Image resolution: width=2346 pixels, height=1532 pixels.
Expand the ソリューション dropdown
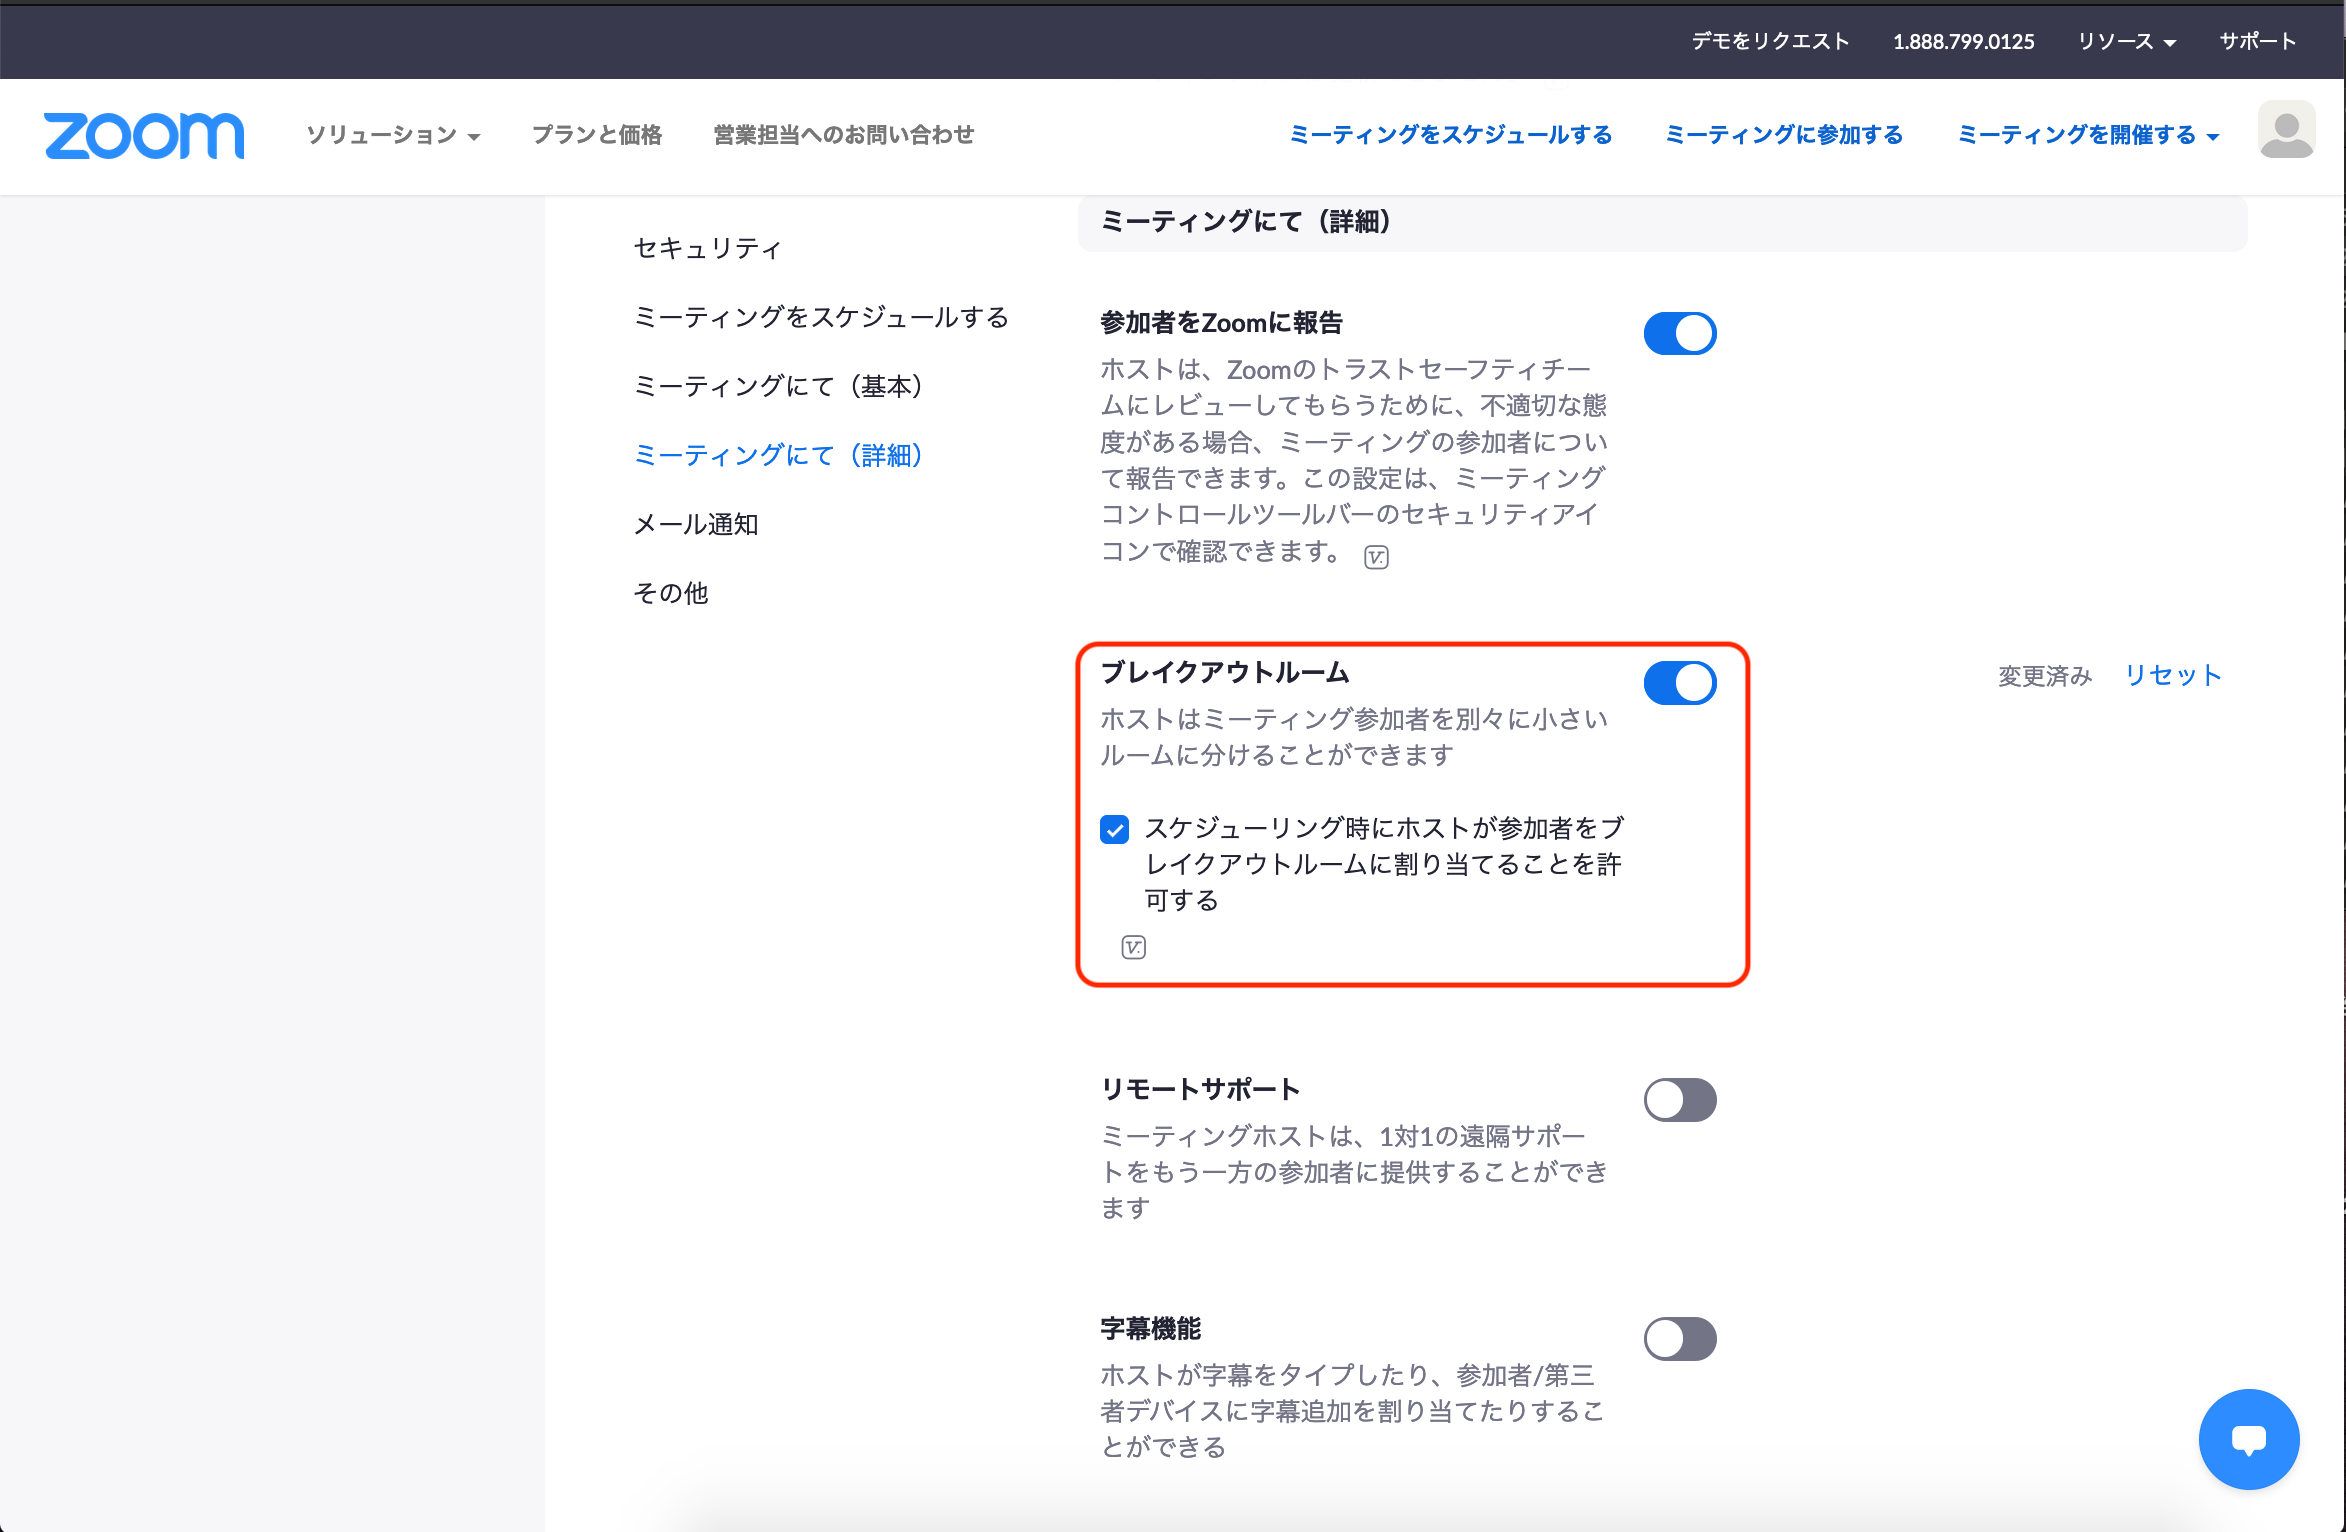(390, 135)
